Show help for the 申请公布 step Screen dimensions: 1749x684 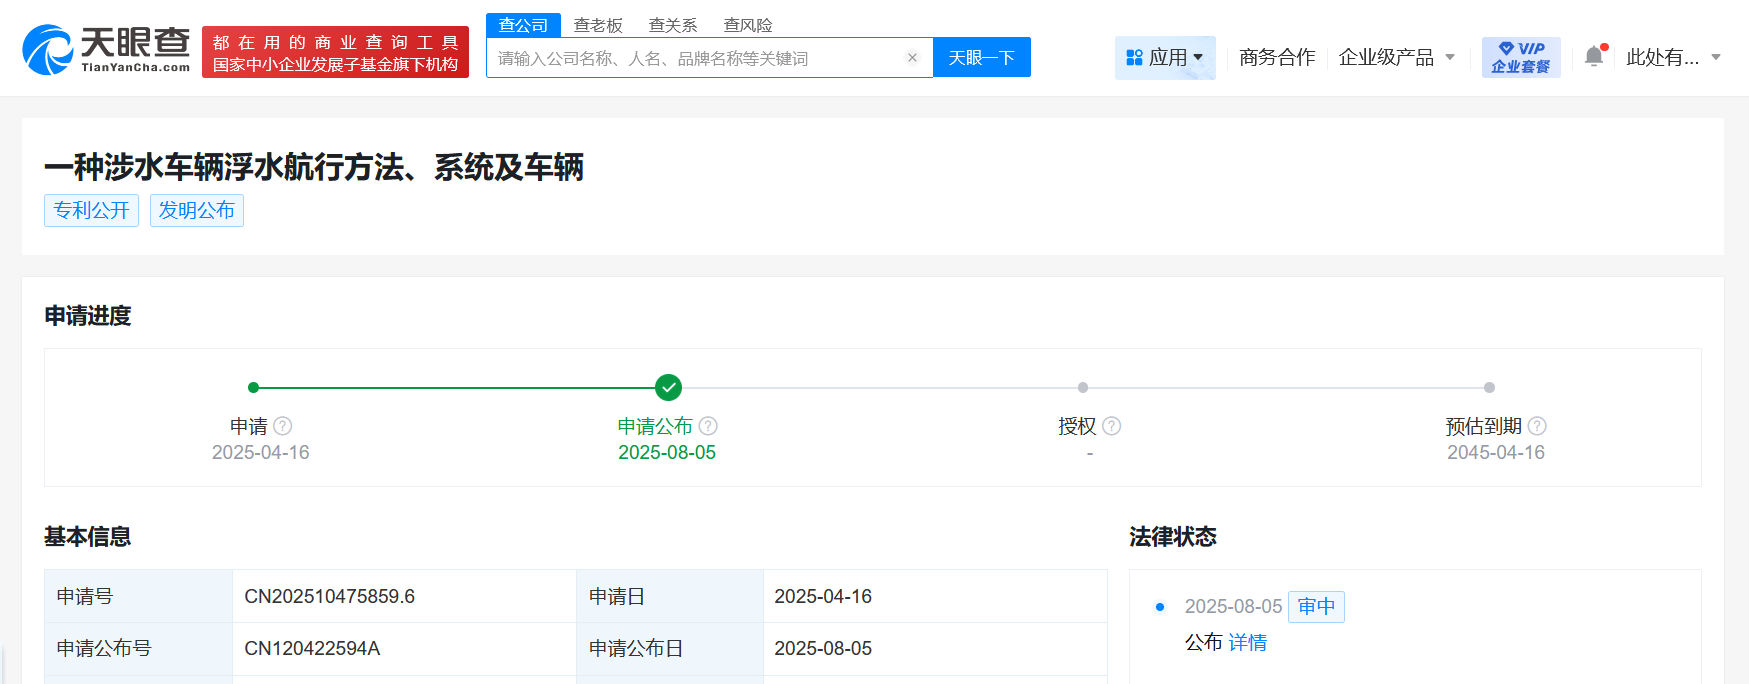coord(708,426)
